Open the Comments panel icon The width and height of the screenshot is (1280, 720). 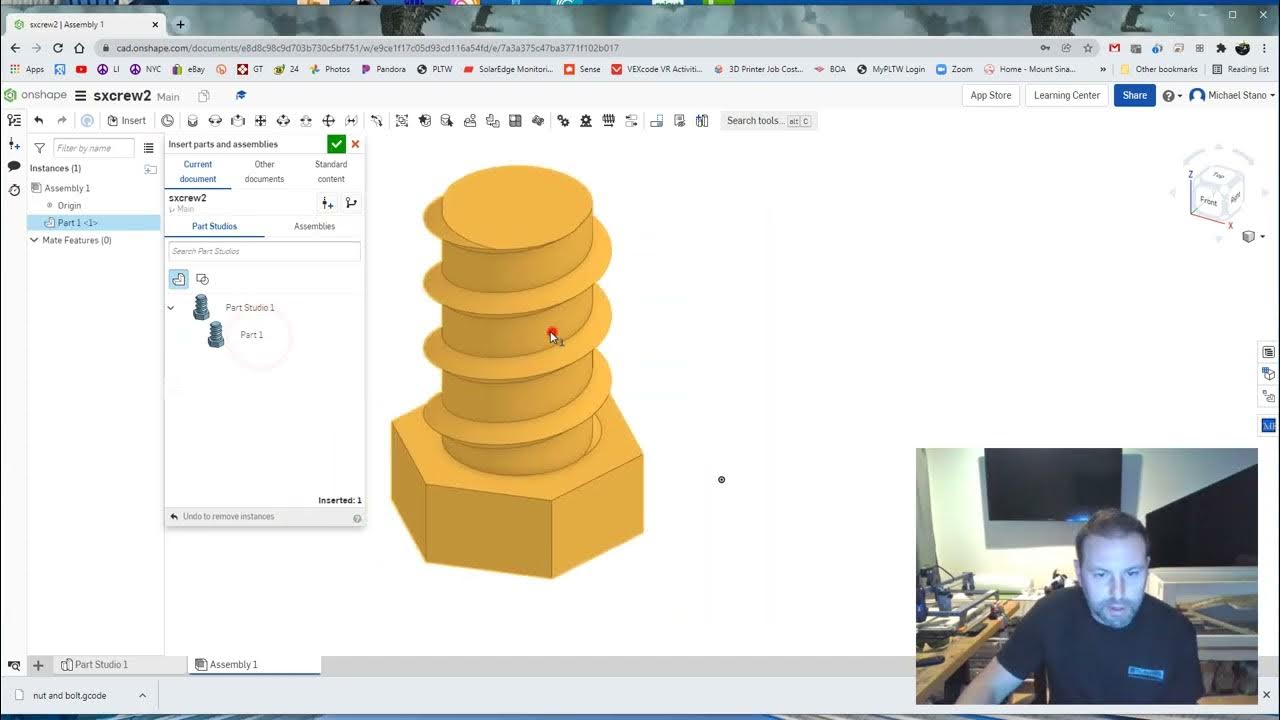[14, 166]
